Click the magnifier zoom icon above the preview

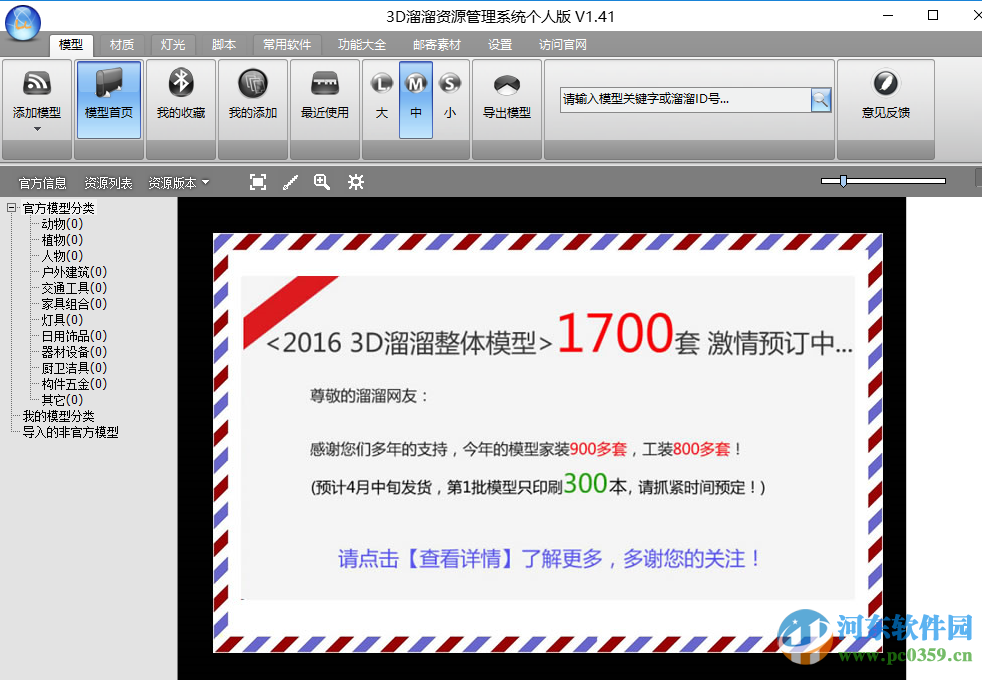point(322,181)
